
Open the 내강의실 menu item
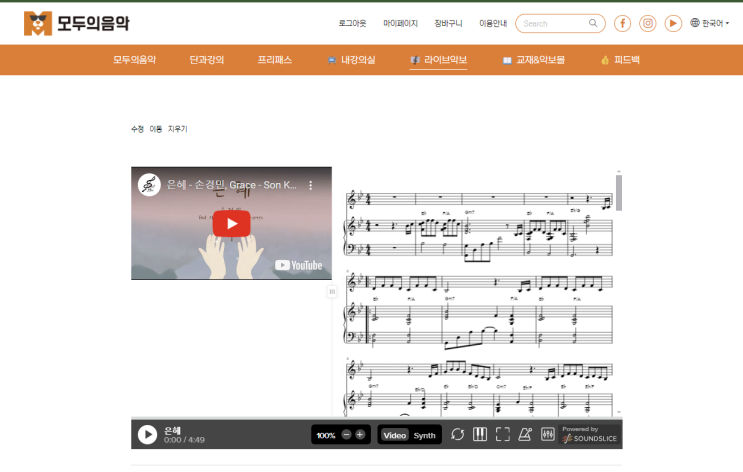click(x=352, y=60)
